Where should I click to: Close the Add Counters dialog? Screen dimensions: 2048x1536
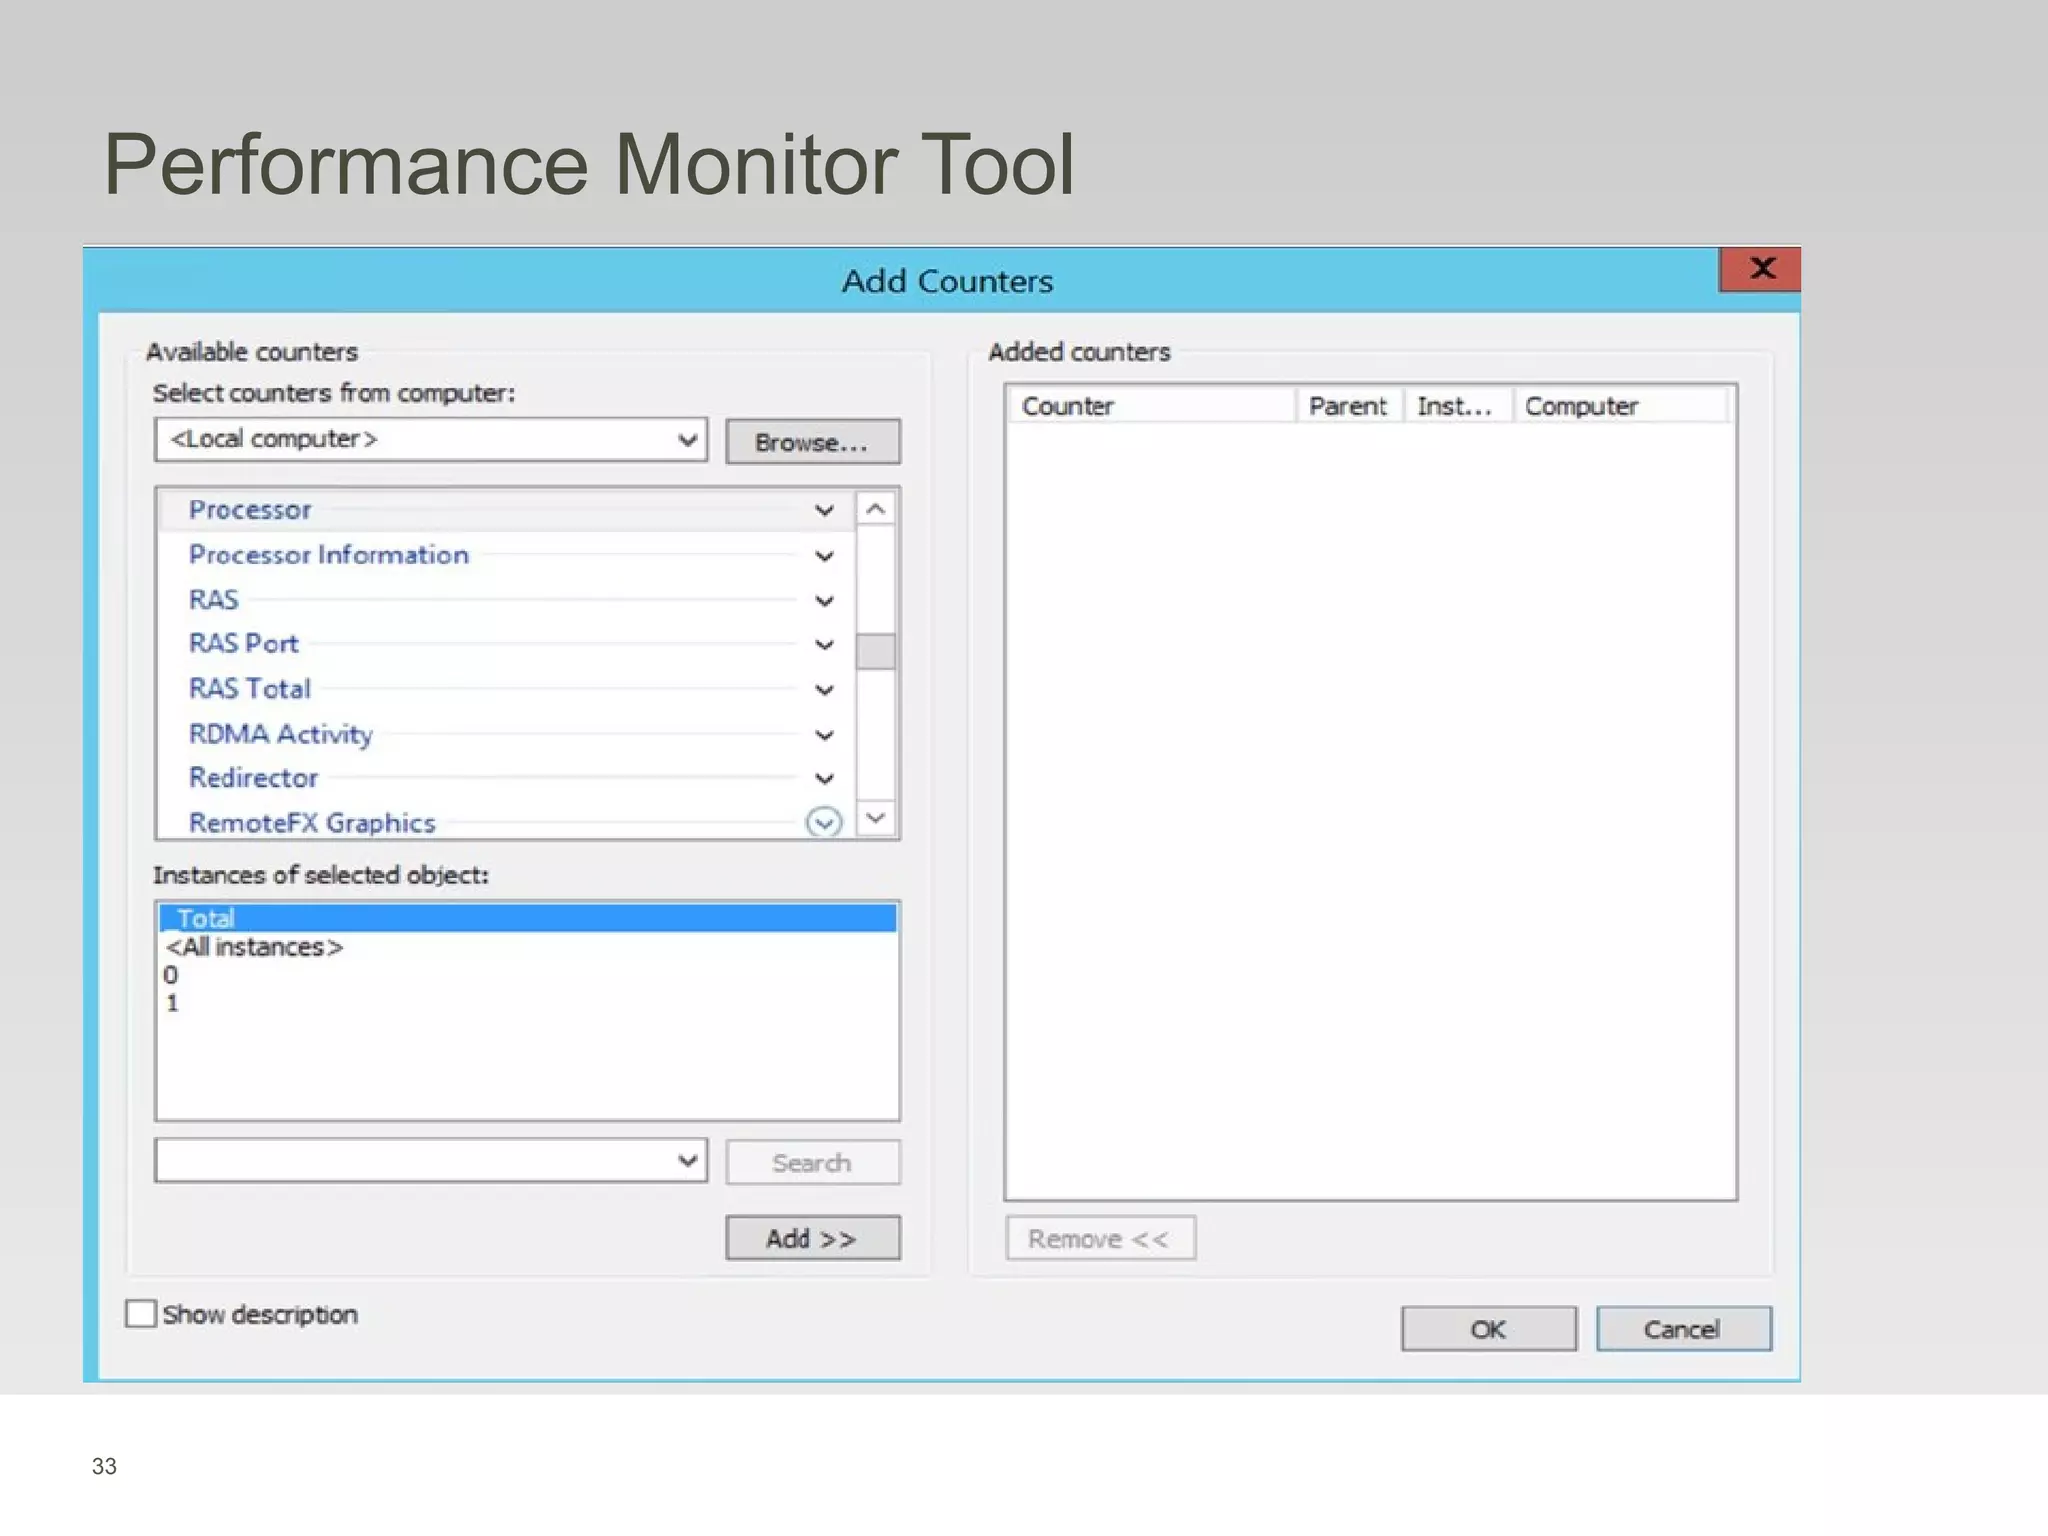(x=1761, y=269)
